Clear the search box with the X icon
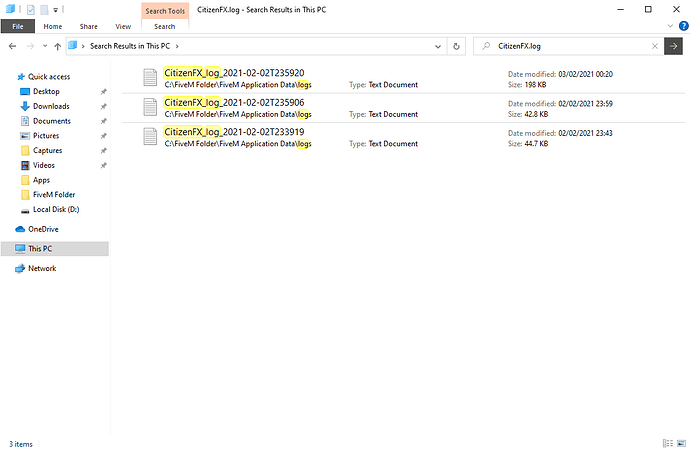 click(653, 46)
